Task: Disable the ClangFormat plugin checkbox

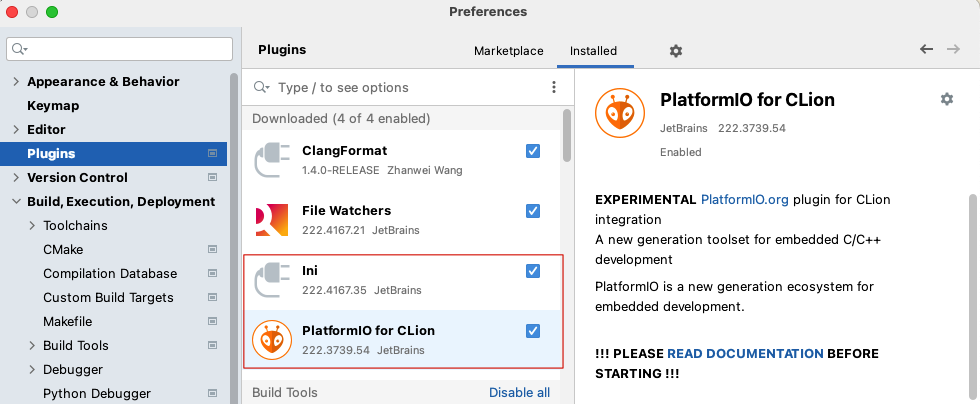Action: point(533,151)
